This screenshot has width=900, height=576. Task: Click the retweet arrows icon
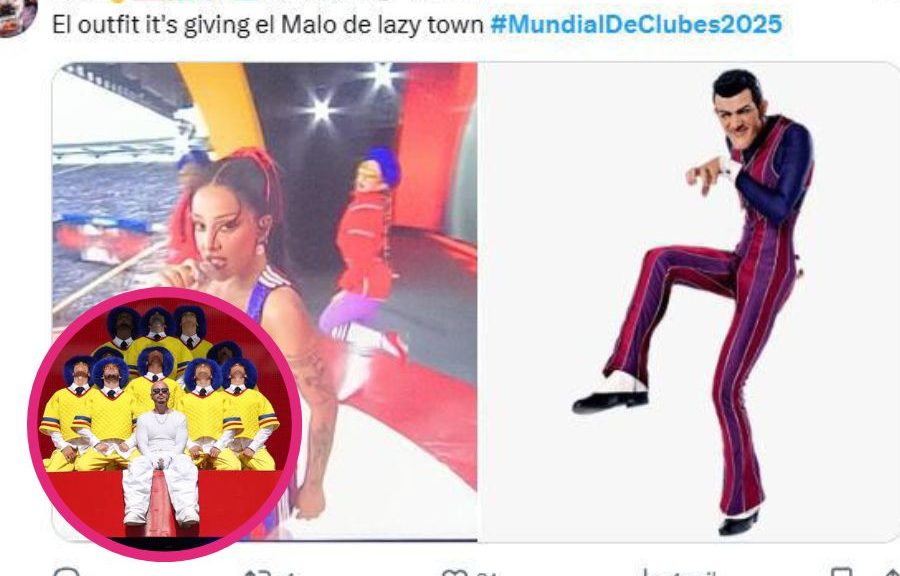(257, 572)
